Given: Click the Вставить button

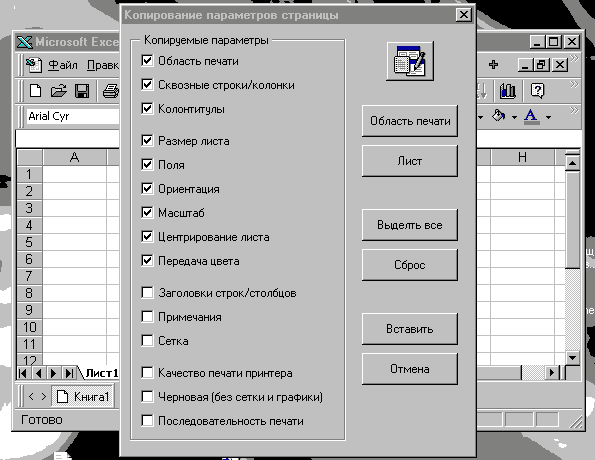Looking at the screenshot, I should (410, 329).
